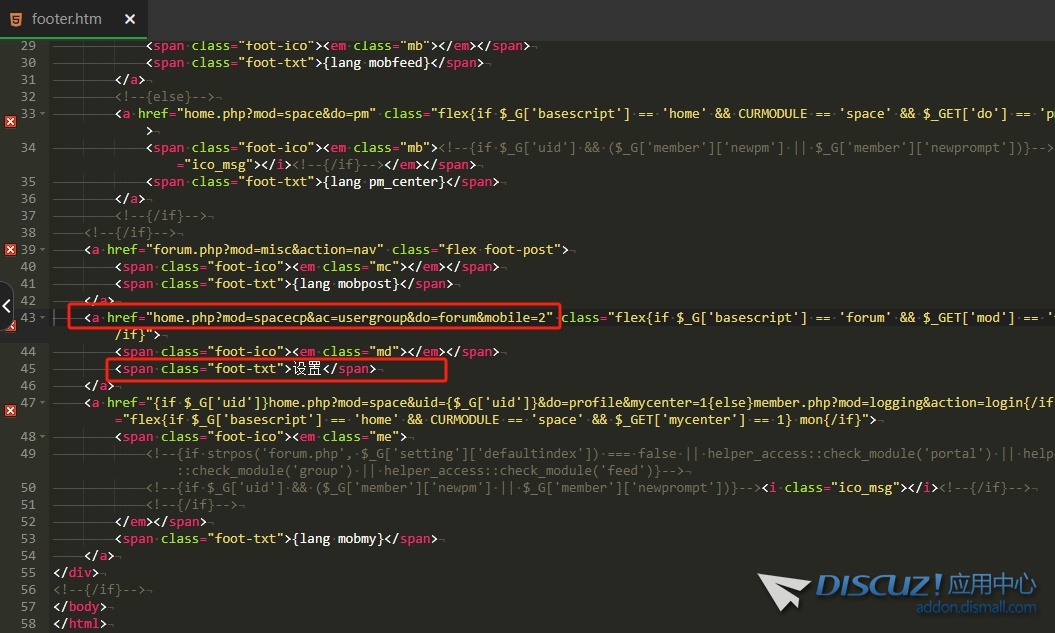
Task: Click line number 55 in the gutter
Action: click(27, 573)
